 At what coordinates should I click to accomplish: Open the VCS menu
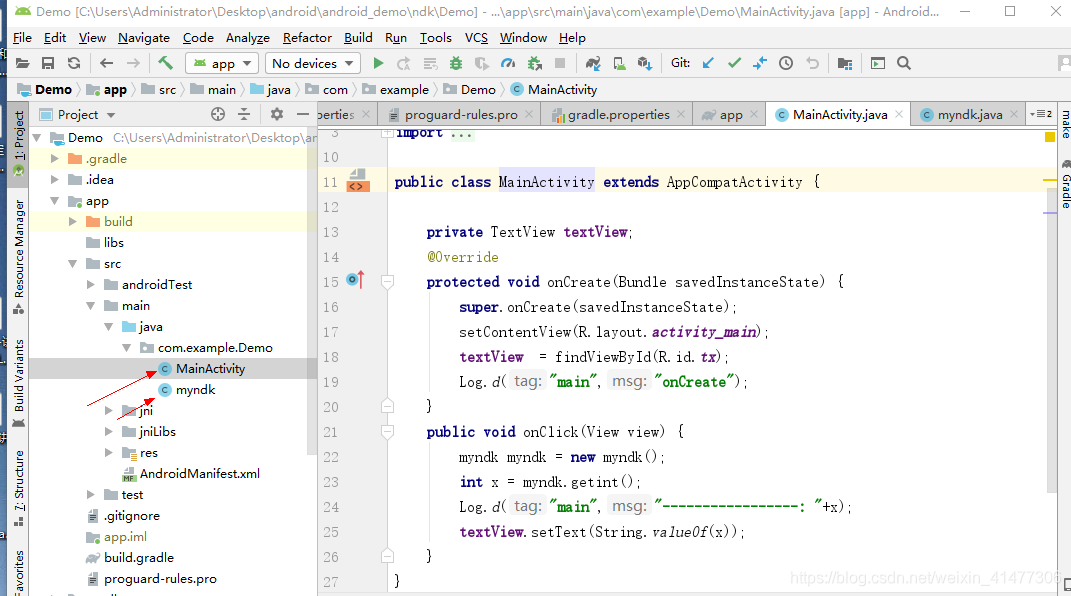[476, 38]
